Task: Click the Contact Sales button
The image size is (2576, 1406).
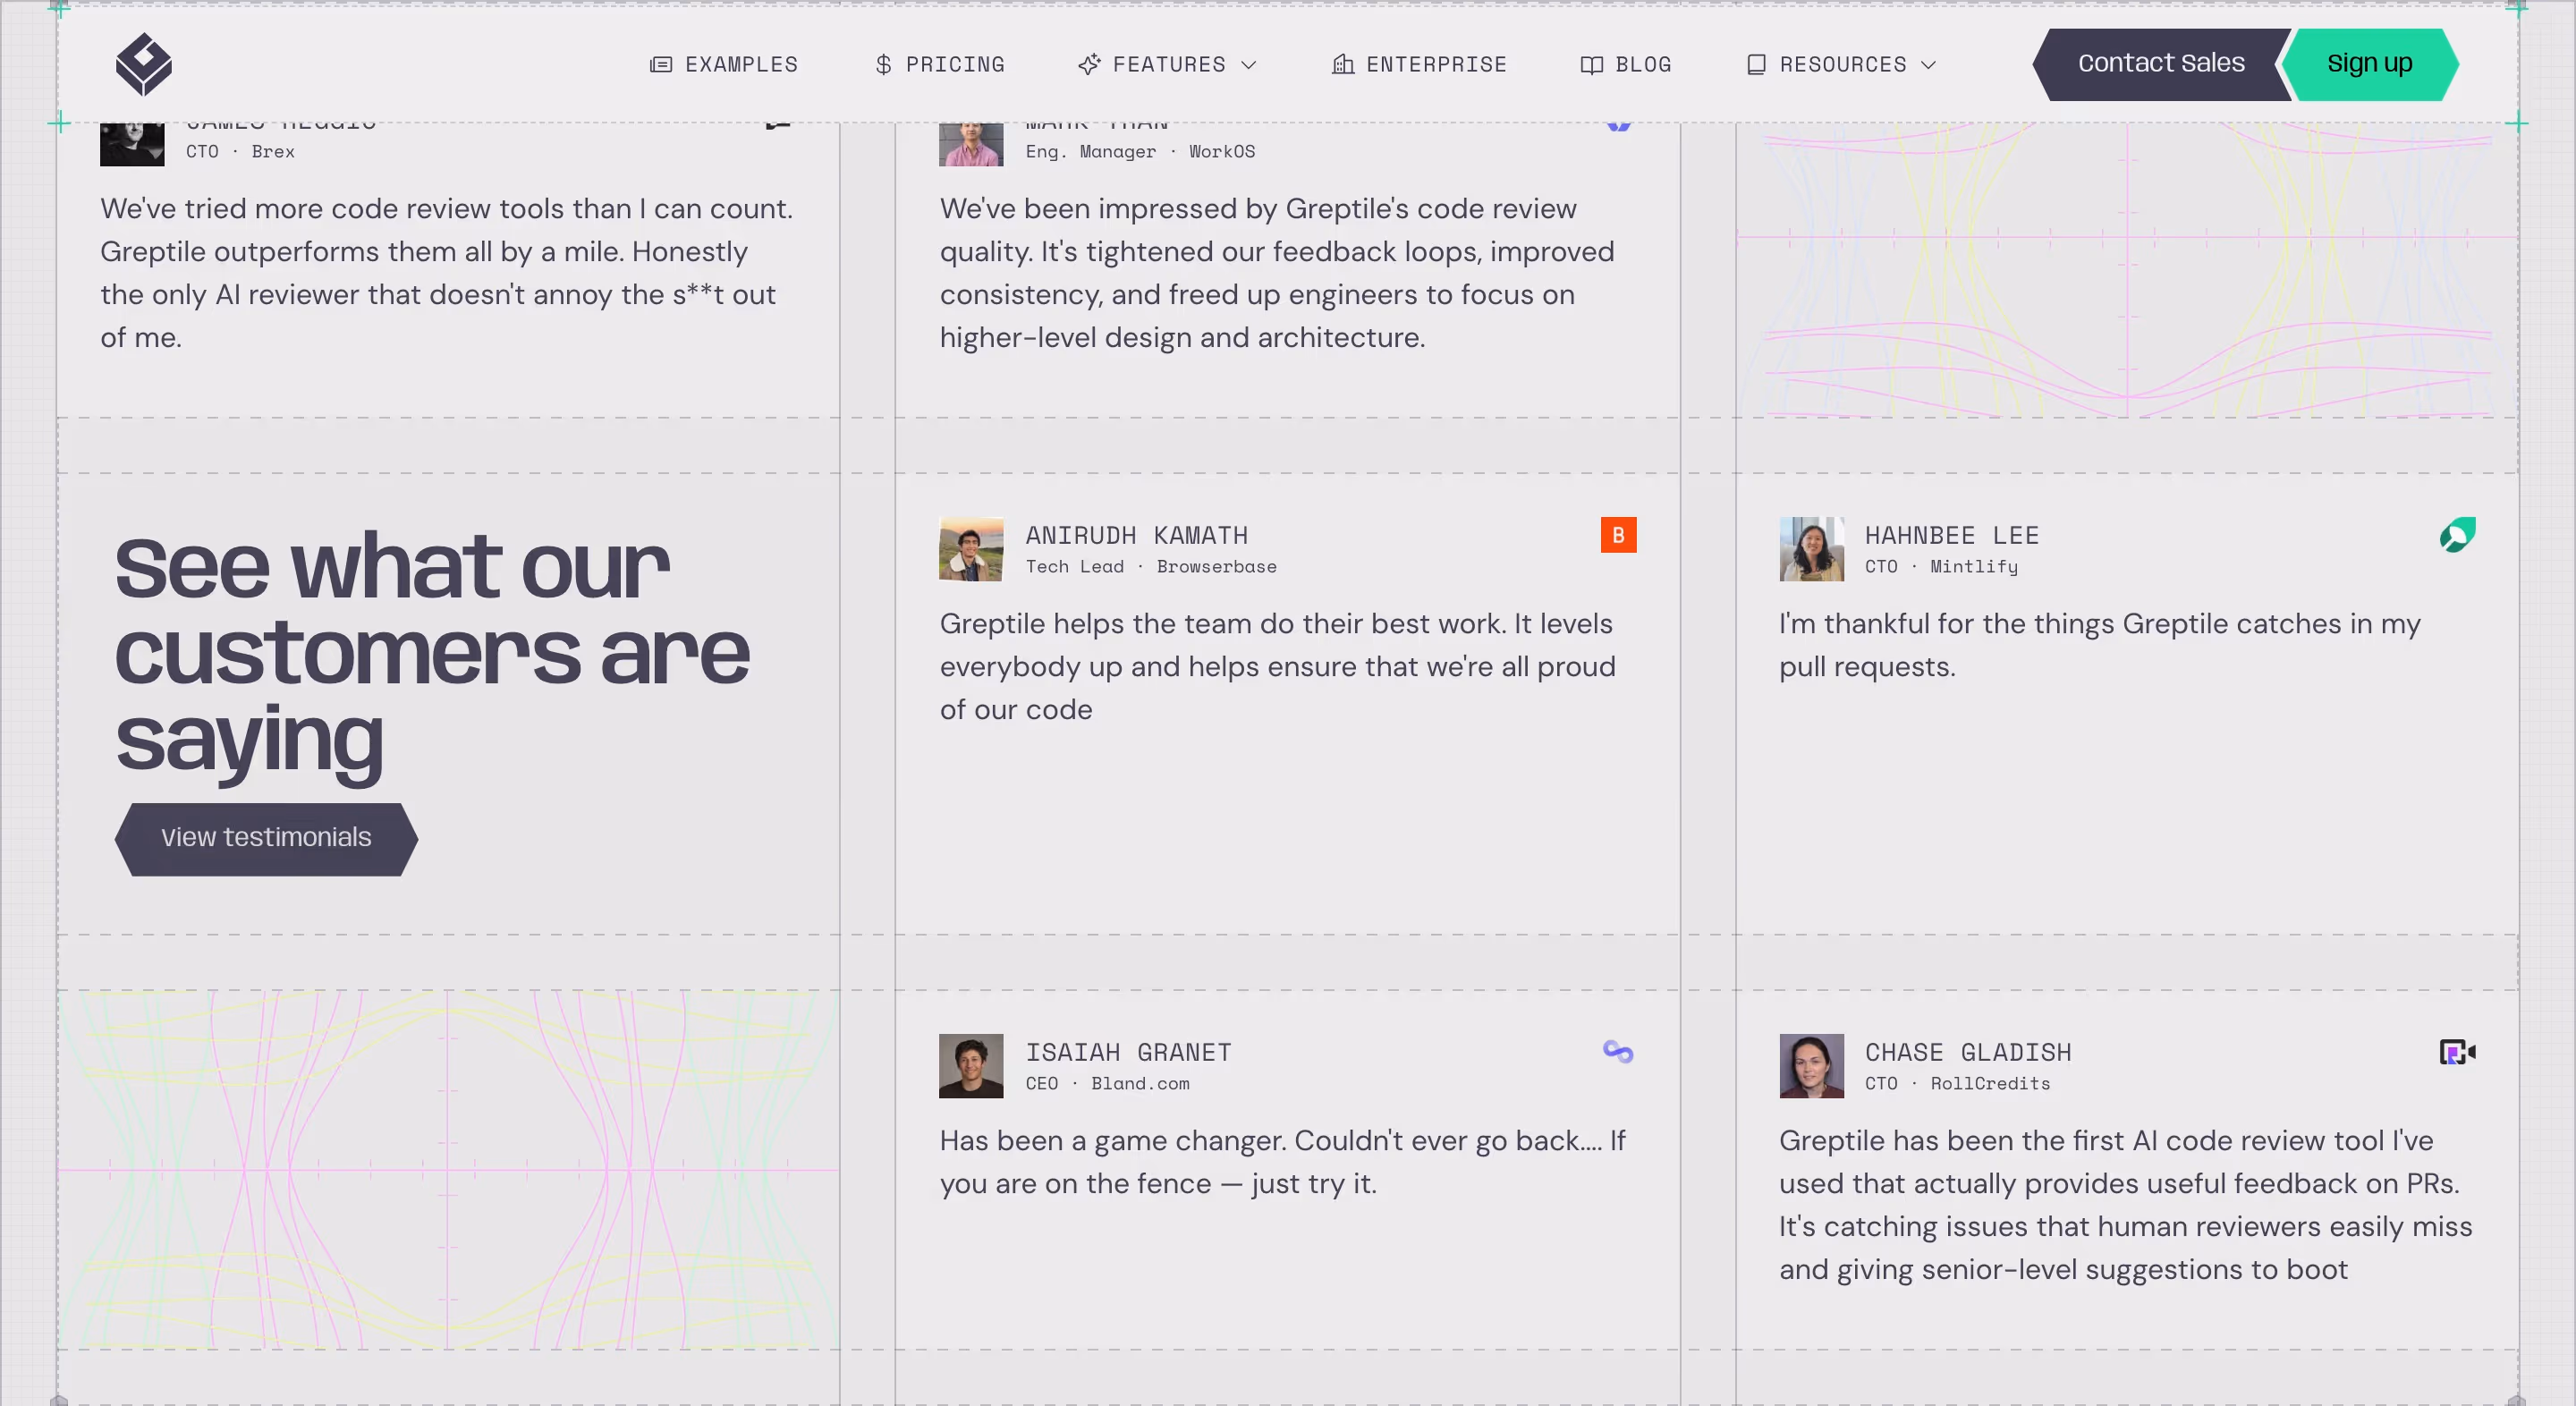Action: (x=2161, y=64)
